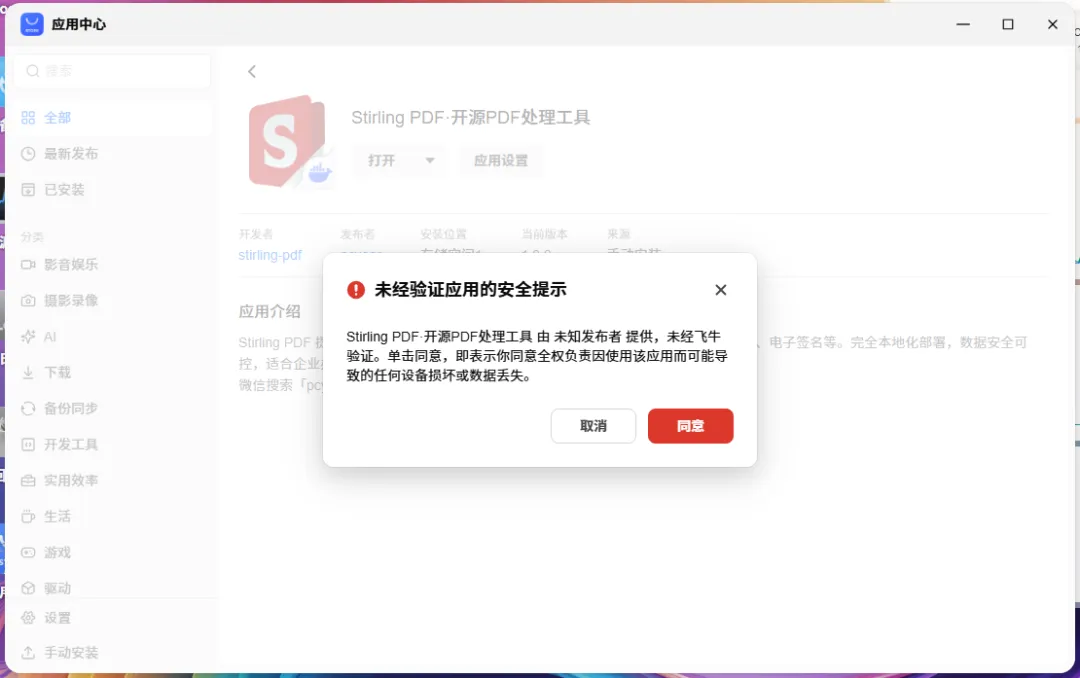Image resolution: width=1080 pixels, height=678 pixels.
Task: Click the 应用设置 button
Action: tap(501, 161)
